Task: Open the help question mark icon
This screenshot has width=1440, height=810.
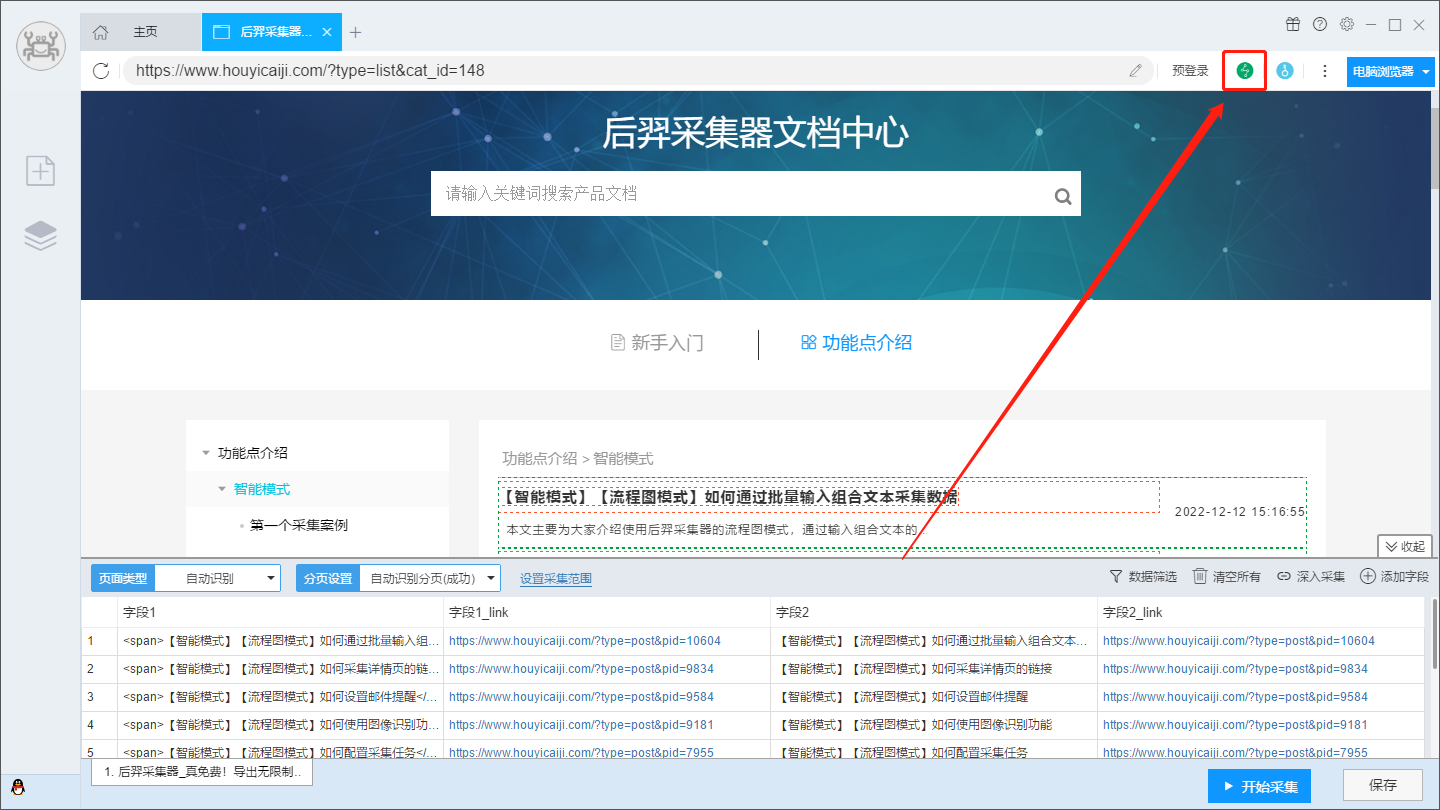Action: pyautogui.click(x=1320, y=24)
